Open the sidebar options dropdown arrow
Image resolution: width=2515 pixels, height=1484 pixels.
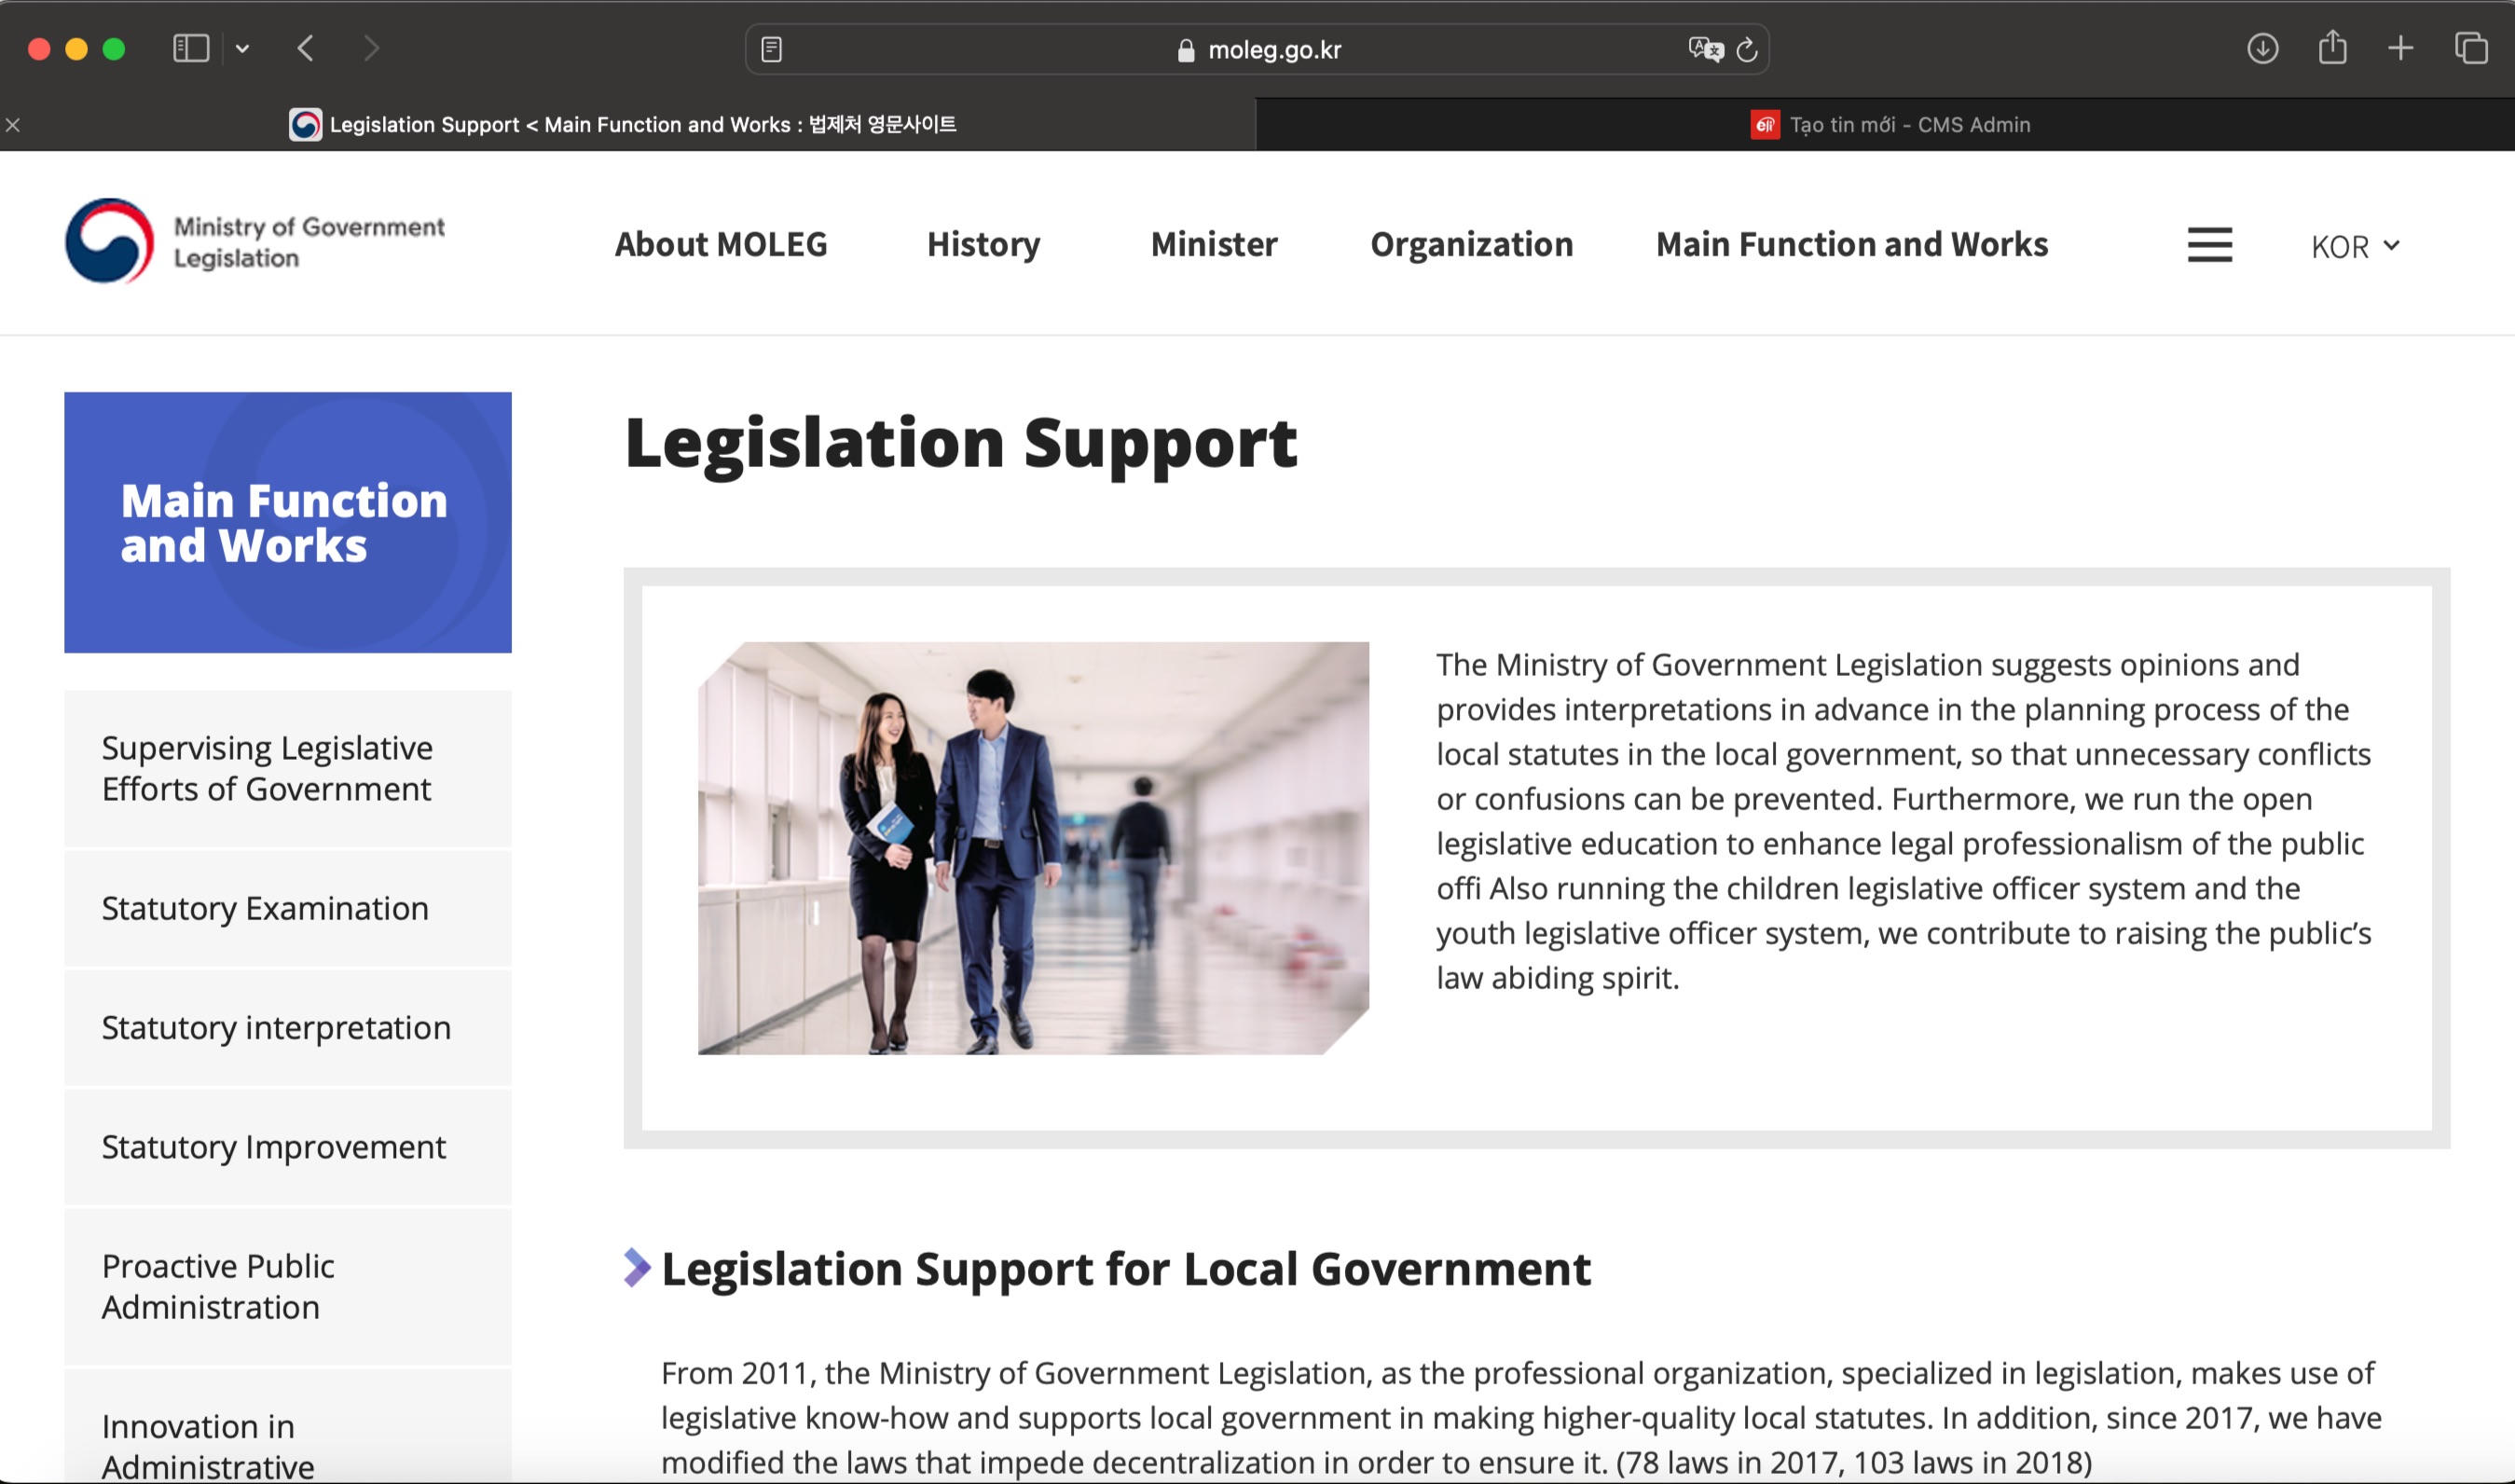242,48
